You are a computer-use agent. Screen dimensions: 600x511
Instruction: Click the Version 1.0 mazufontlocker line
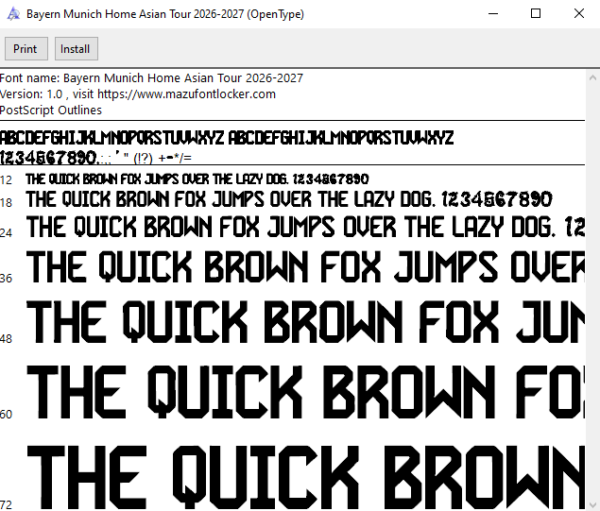click(138, 94)
